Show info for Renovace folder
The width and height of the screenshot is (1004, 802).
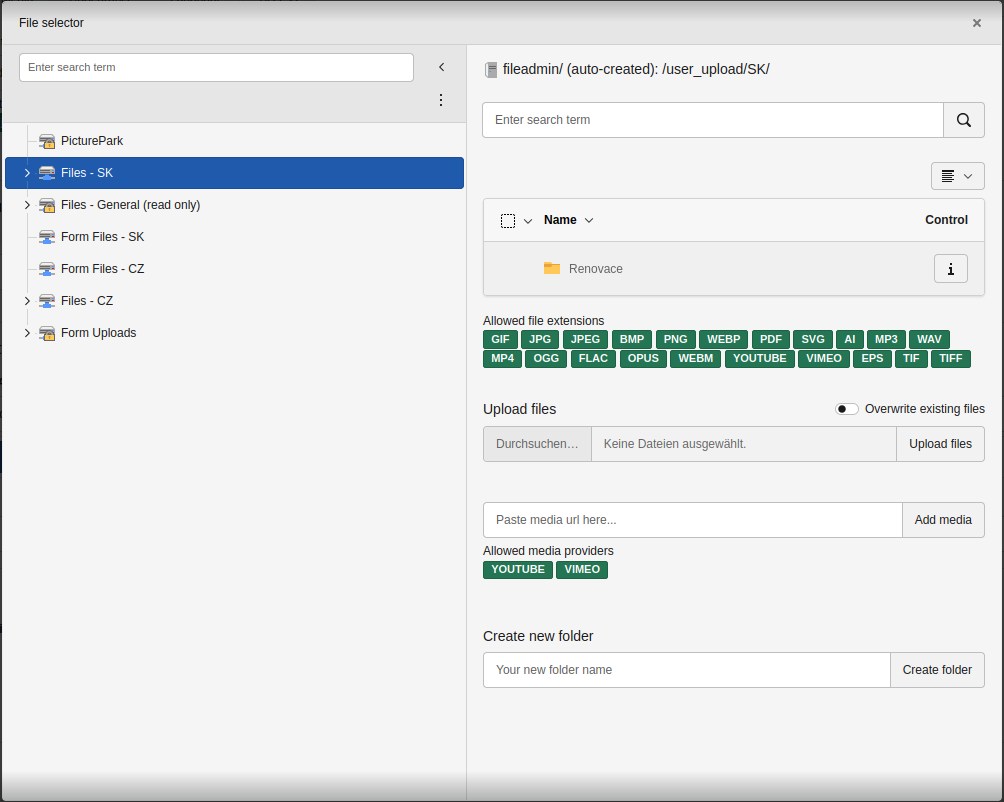(950, 269)
